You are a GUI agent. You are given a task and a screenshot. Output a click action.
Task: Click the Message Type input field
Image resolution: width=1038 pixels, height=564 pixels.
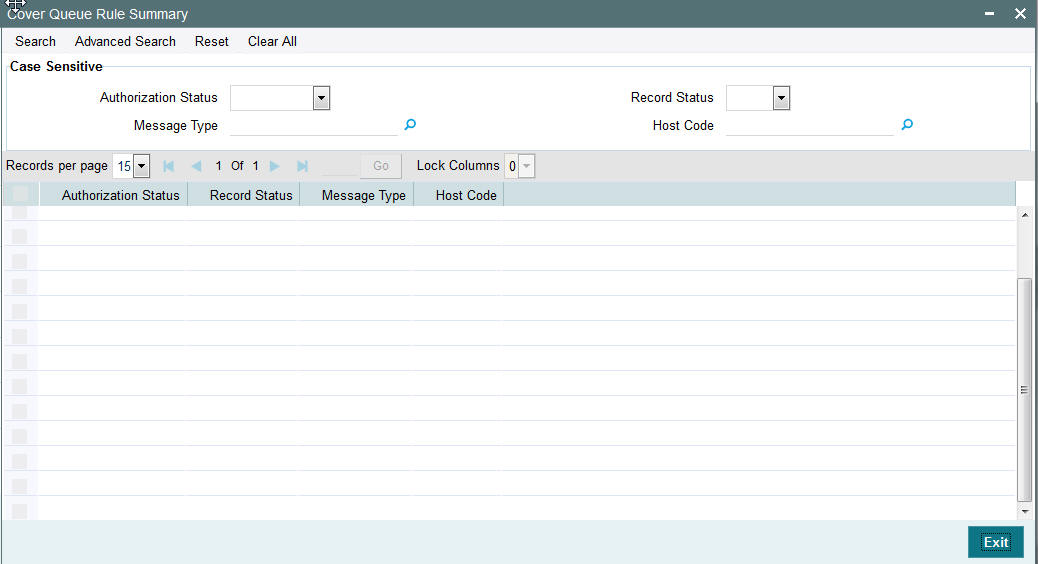click(x=314, y=126)
